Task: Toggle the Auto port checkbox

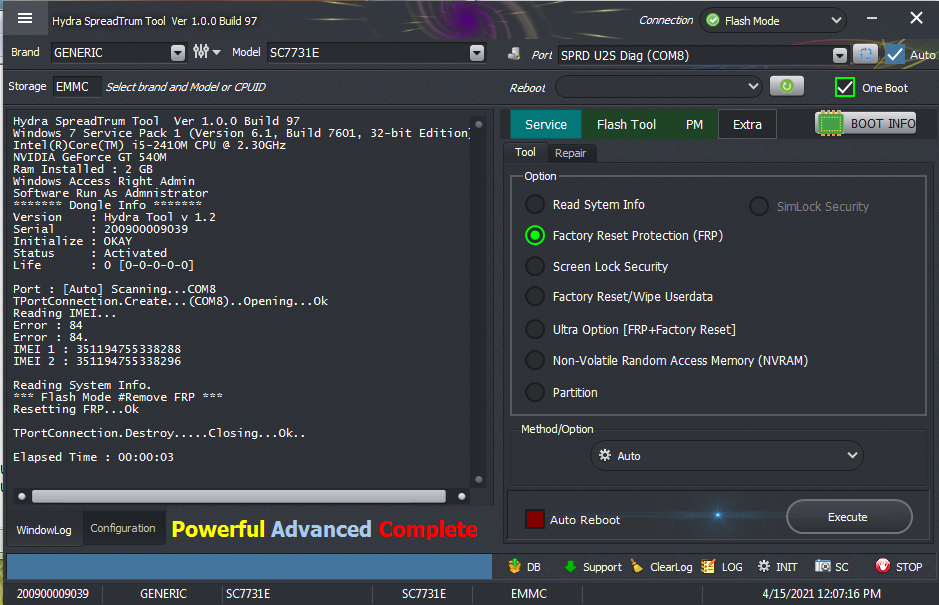Action: (895, 55)
